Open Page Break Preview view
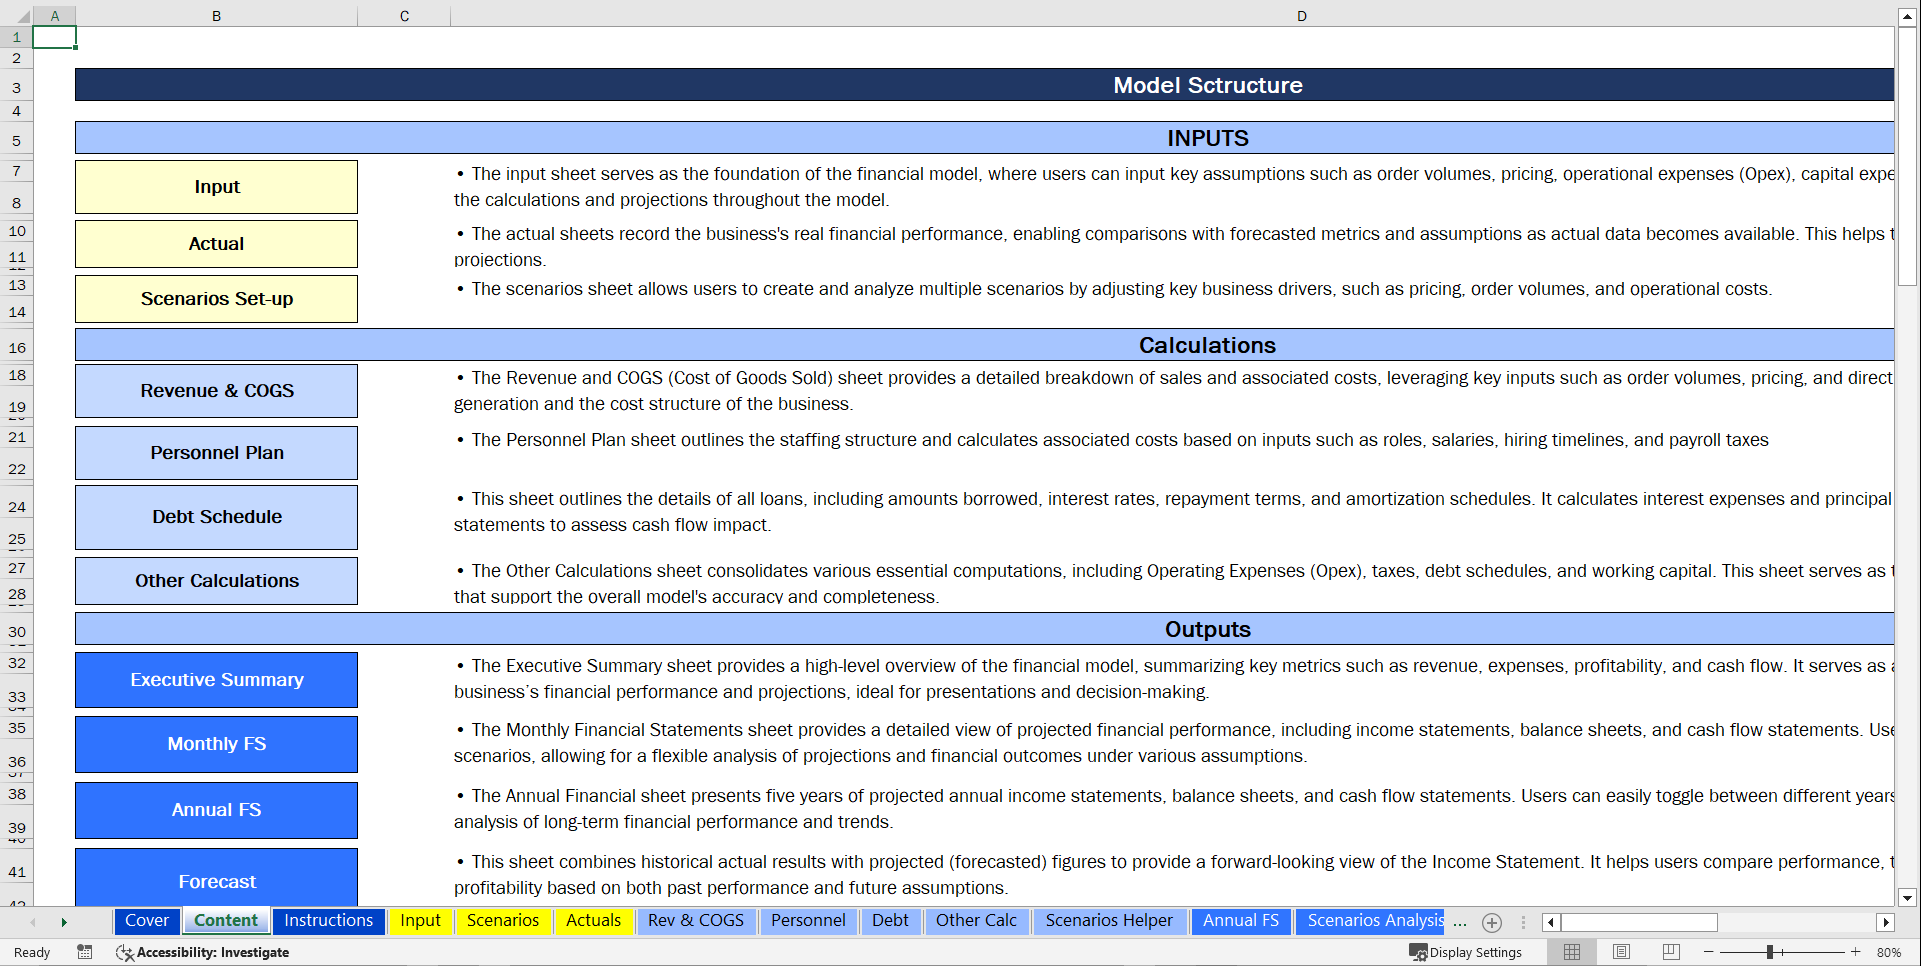The width and height of the screenshot is (1921, 966). pyautogui.click(x=1669, y=952)
